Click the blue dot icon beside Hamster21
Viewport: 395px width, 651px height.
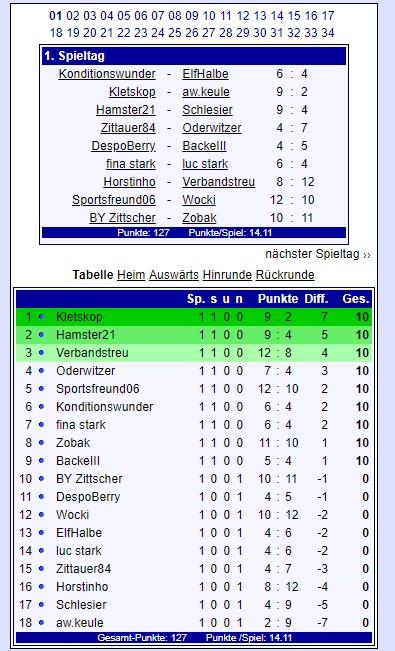[42, 335]
